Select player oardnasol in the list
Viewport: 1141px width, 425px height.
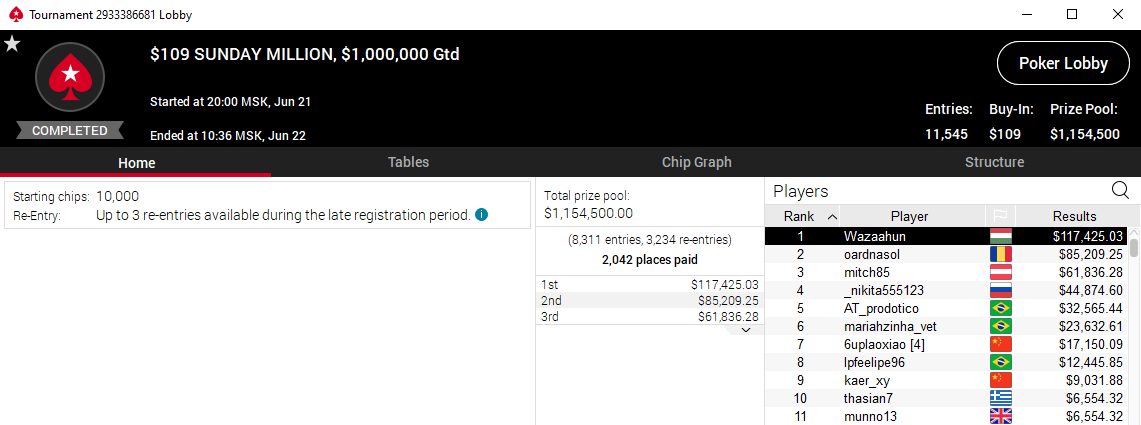tap(946, 255)
